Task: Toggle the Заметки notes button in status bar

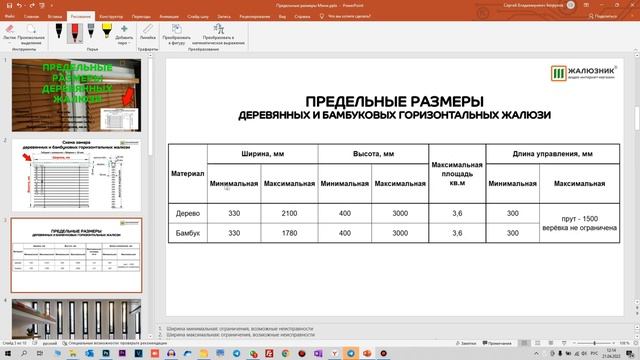Action: [x=466, y=343]
